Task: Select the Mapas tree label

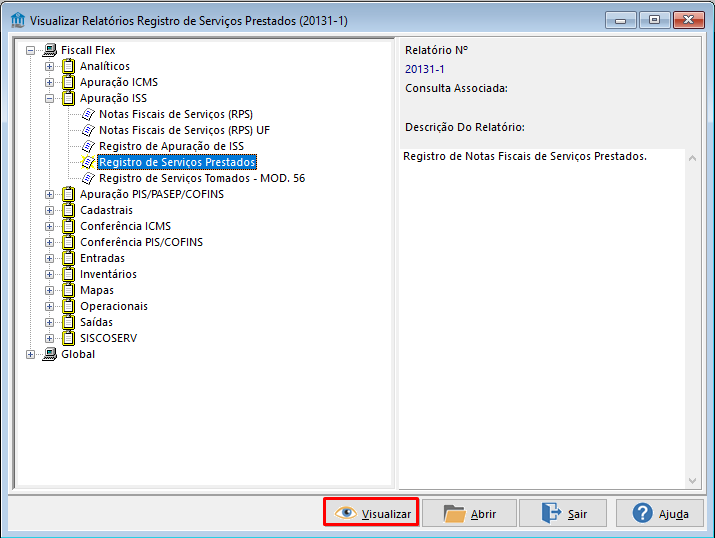Action: [97, 290]
